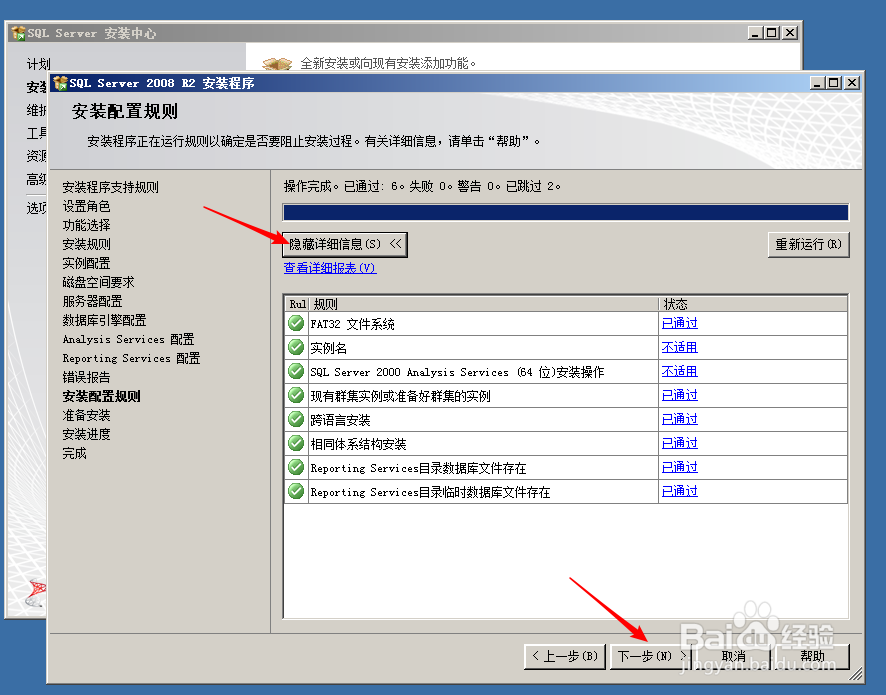
Task: Open 计划 in 安装中心 sidebar
Action: pos(38,64)
